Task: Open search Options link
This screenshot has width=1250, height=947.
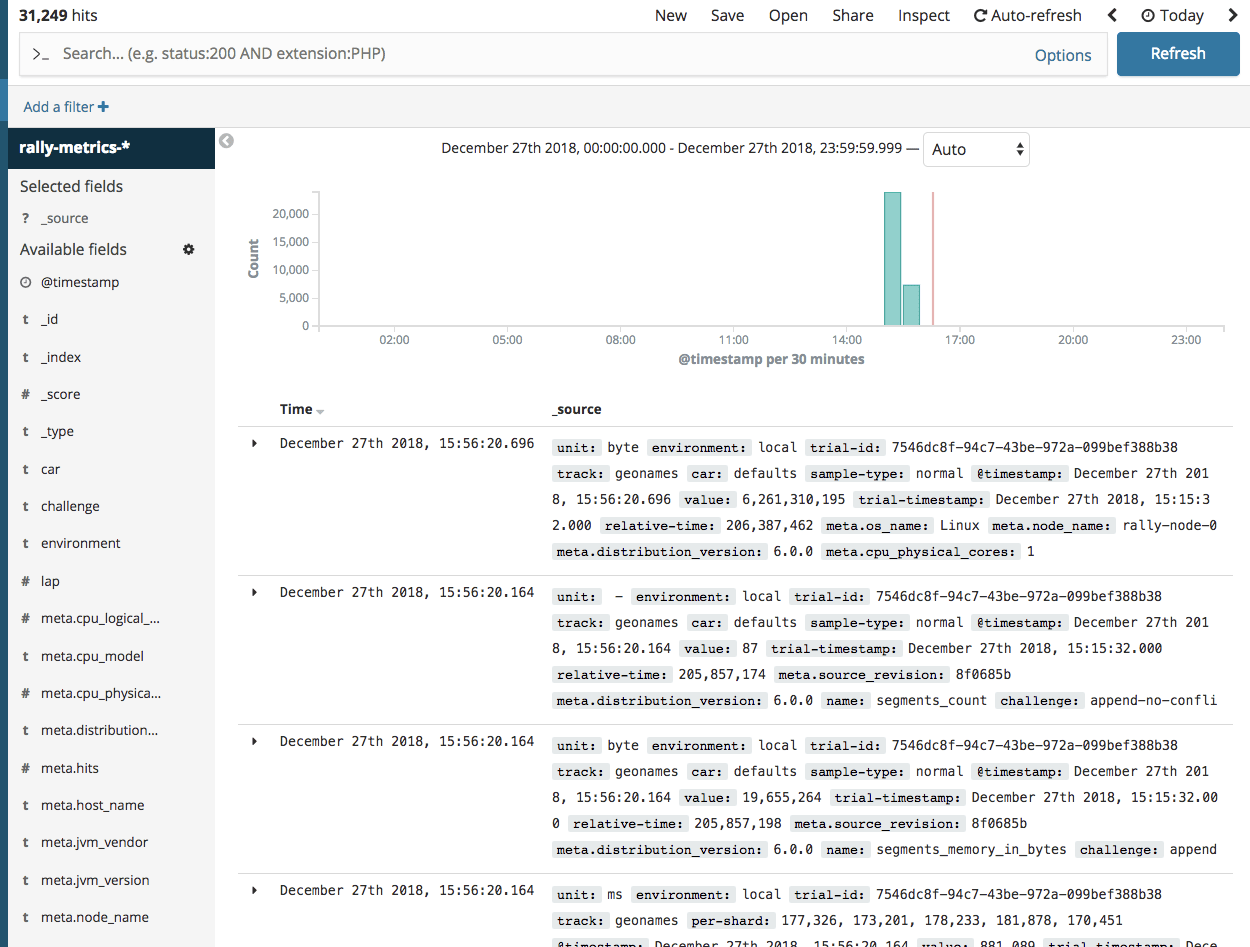Action: [x=1063, y=55]
